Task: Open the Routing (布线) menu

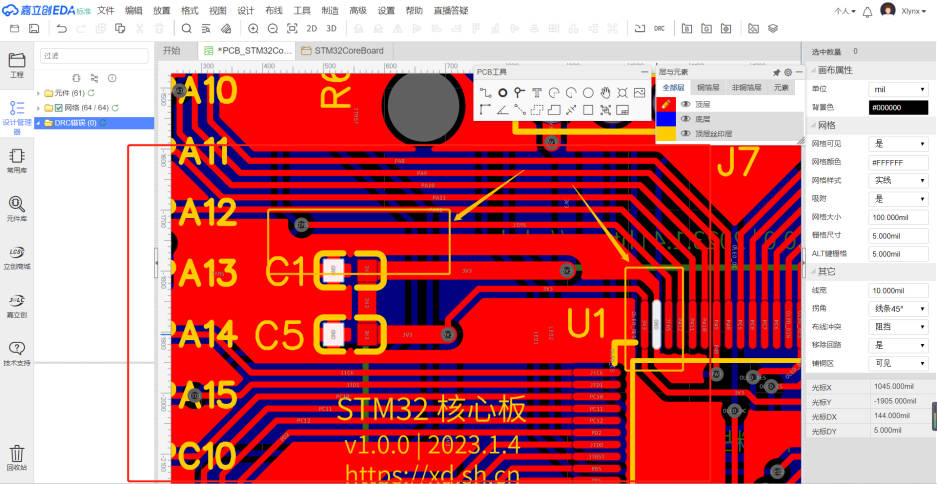Action: pos(274,10)
